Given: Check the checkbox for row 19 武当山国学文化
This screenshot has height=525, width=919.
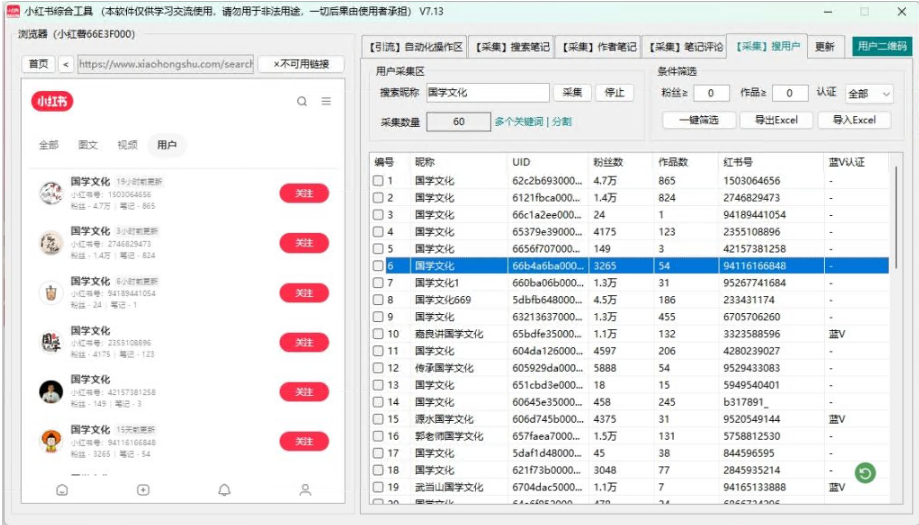Looking at the screenshot, I should 378,488.
